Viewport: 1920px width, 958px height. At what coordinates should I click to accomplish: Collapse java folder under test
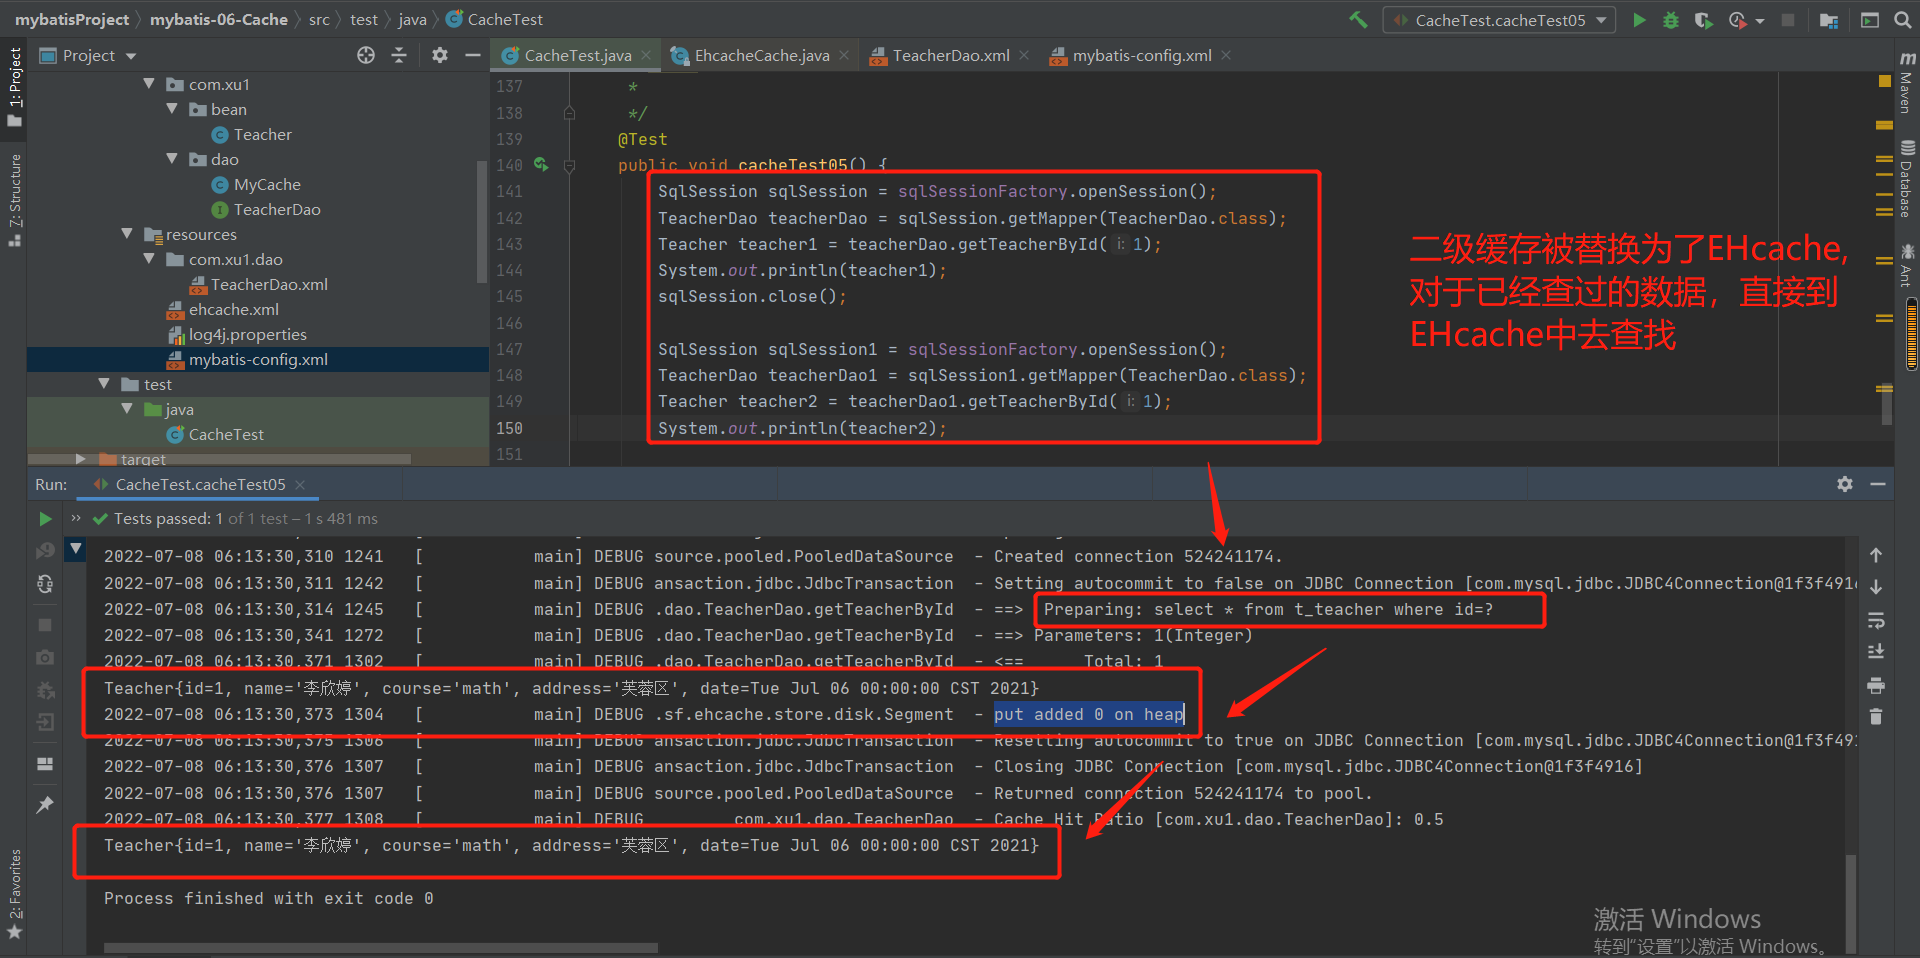tap(127, 409)
